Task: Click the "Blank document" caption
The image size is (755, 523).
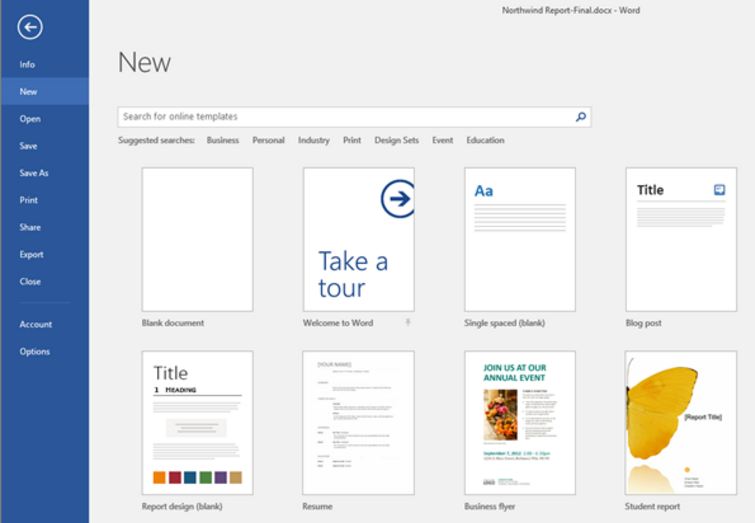Action: (173, 323)
